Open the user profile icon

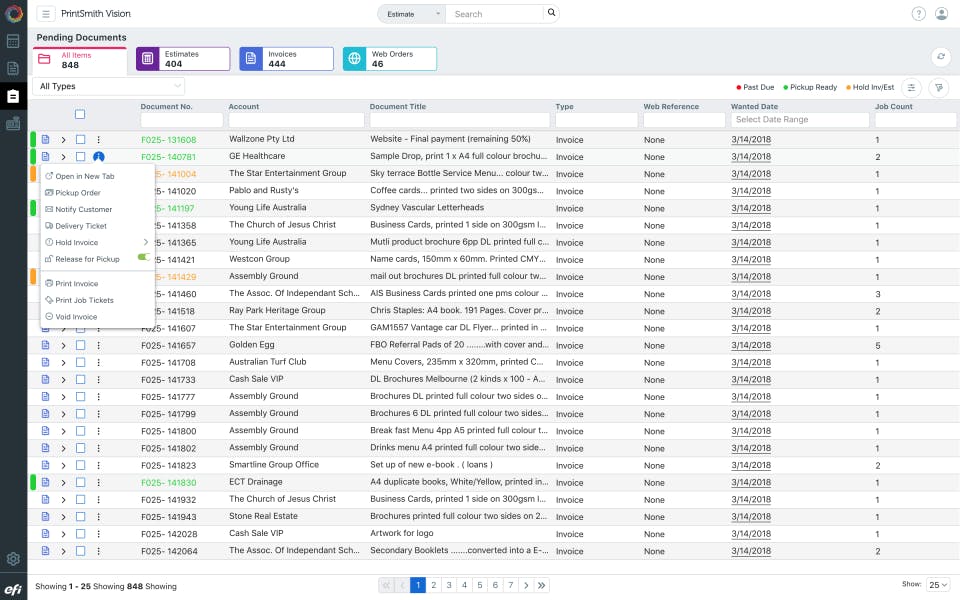941,14
